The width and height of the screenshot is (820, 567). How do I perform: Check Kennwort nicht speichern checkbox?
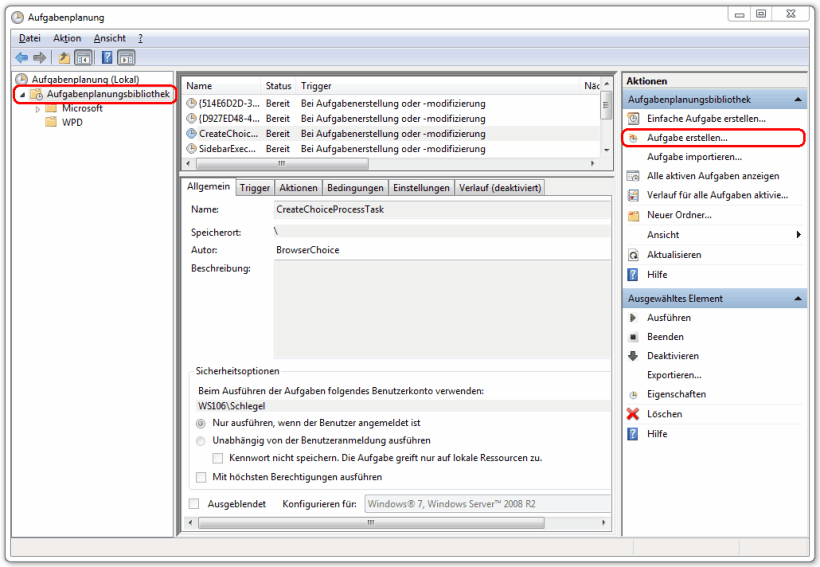[218, 458]
